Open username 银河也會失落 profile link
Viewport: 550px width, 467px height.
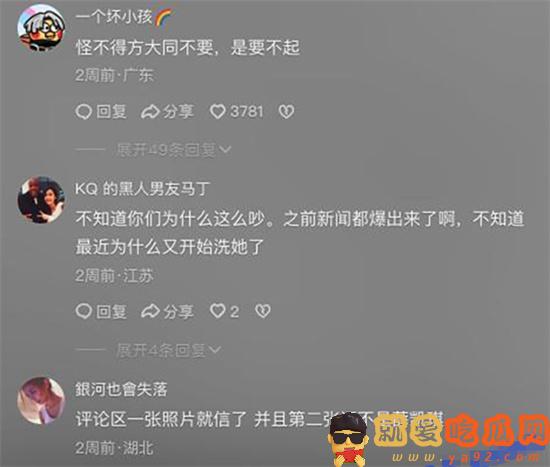(x=121, y=389)
